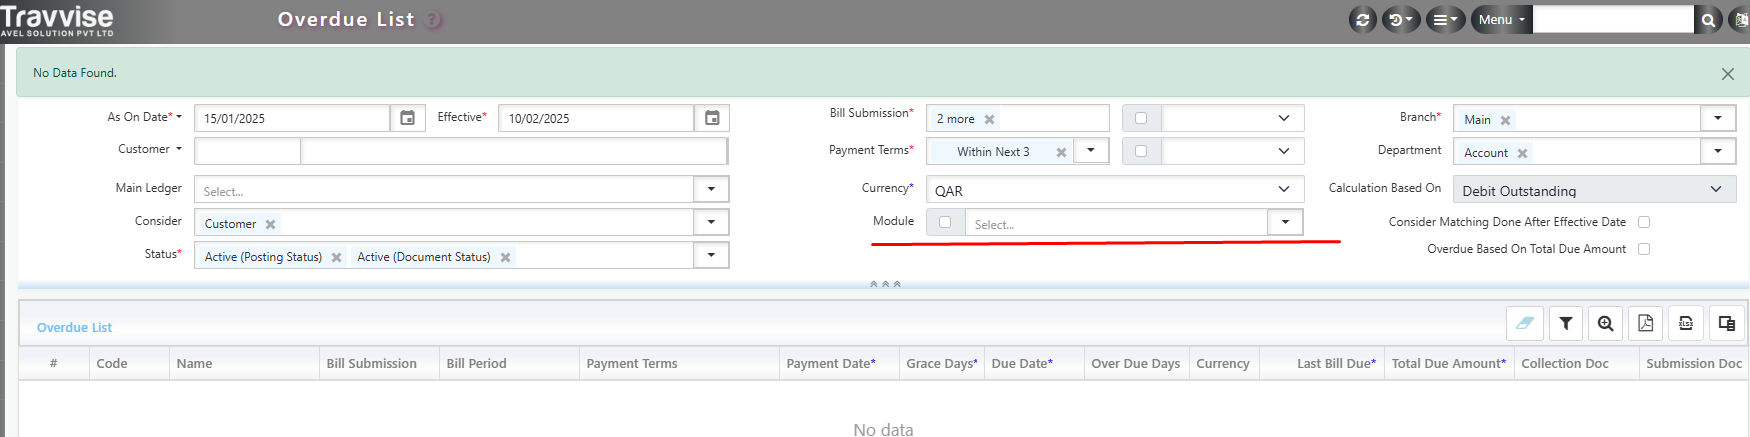Expand the Module select dropdown arrow
Viewport: 1750px width, 437px height.
click(x=1285, y=222)
